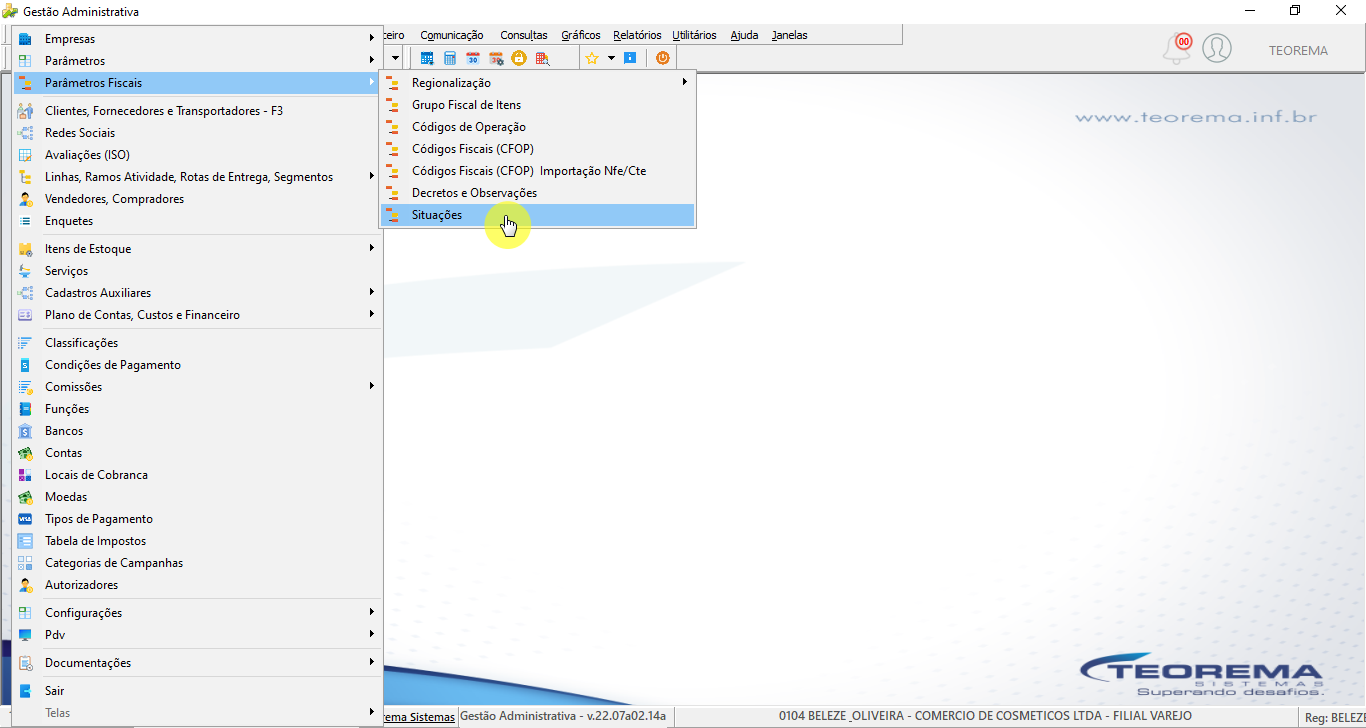Open the Situações submenu entry
The image size is (1366, 728).
(x=537, y=215)
